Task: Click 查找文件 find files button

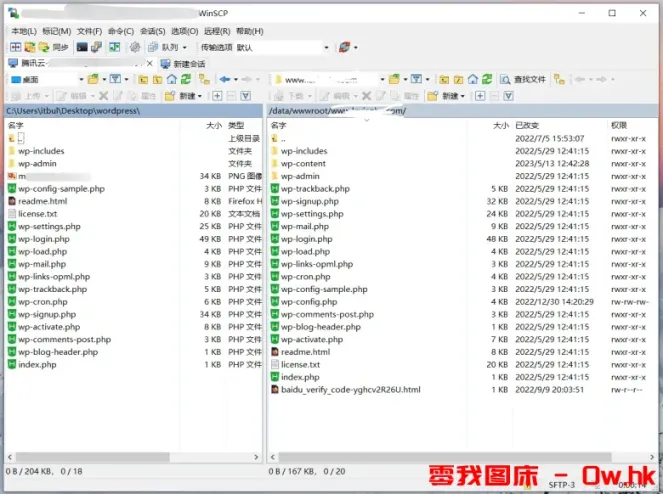Action: 523,79
